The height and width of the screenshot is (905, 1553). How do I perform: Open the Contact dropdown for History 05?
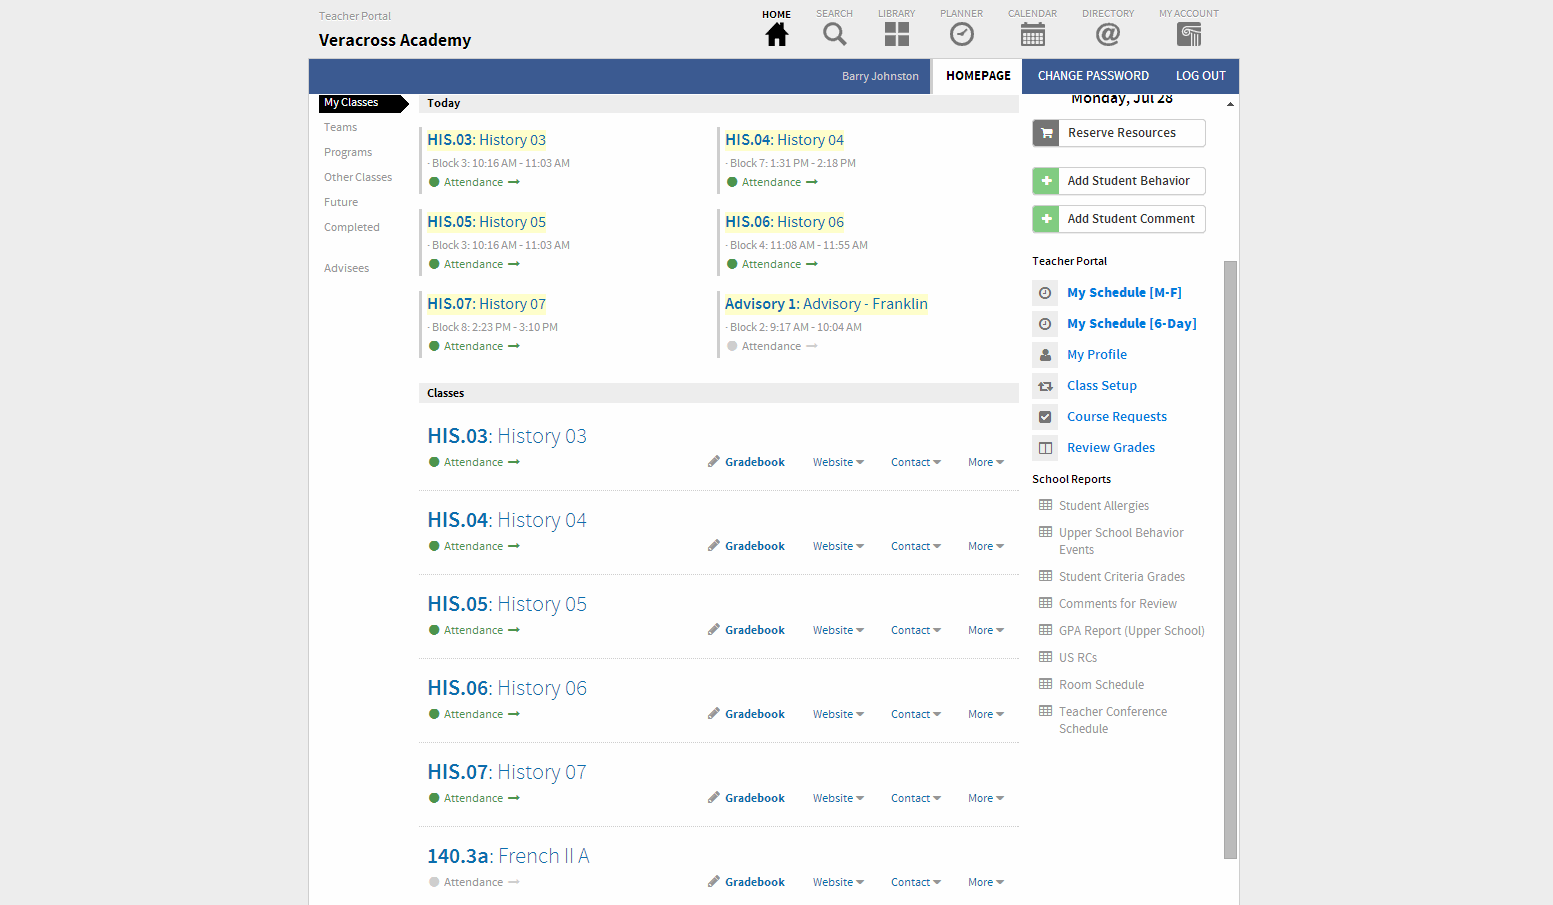pyautogui.click(x=915, y=629)
